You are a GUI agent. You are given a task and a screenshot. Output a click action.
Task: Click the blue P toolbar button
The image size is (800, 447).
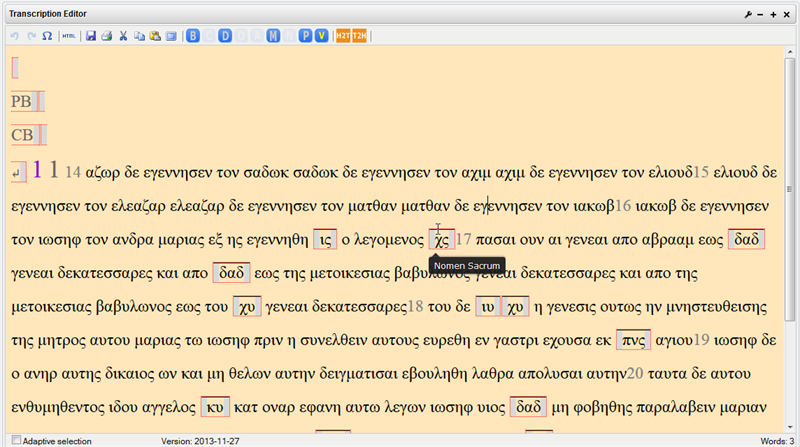click(x=306, y=36)
